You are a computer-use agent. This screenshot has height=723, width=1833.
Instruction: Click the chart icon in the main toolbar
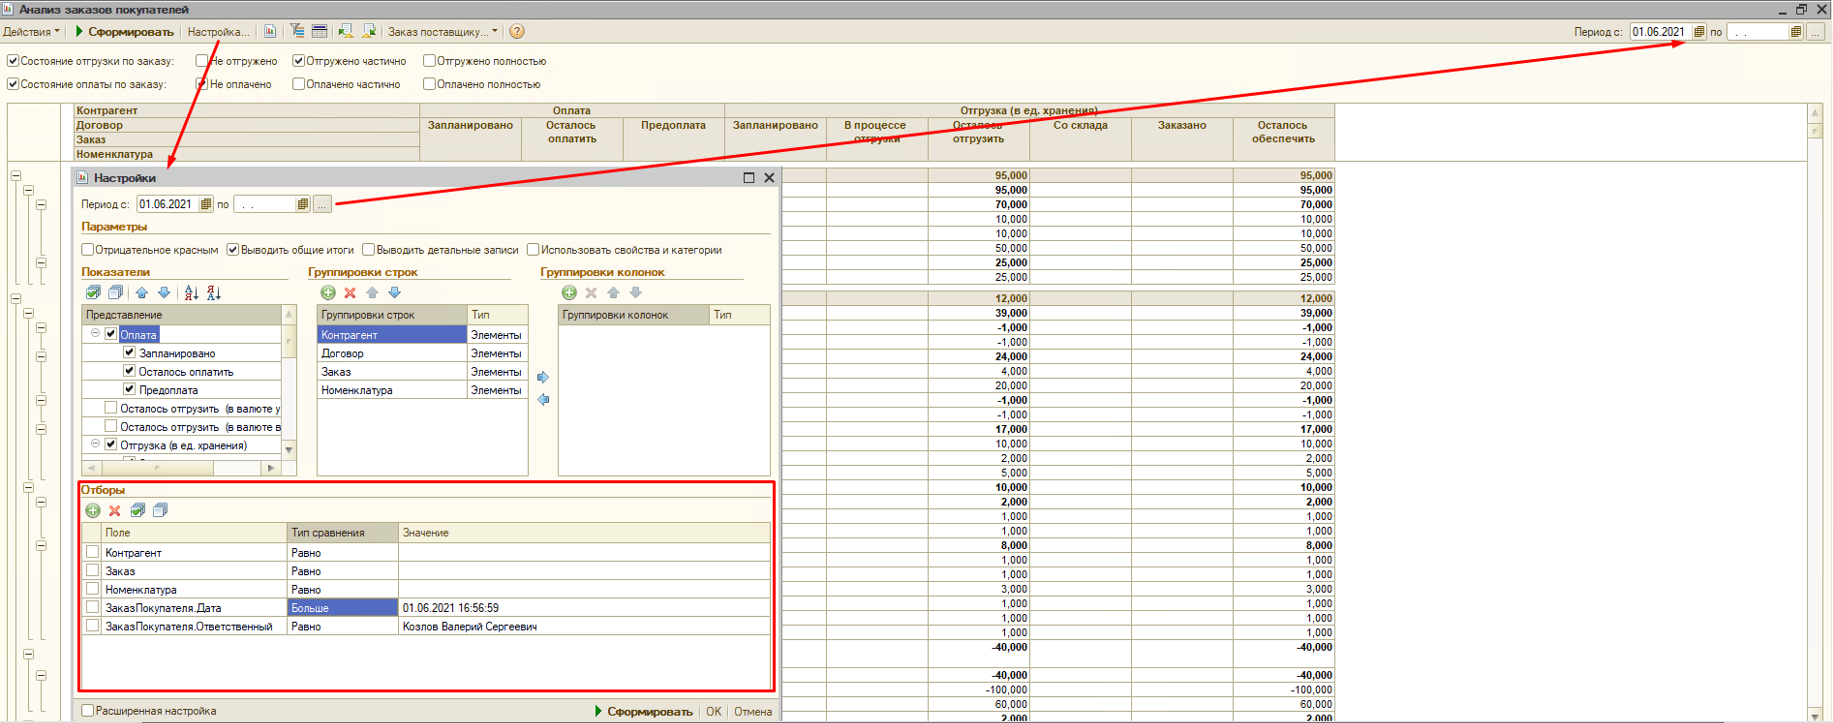270,32
